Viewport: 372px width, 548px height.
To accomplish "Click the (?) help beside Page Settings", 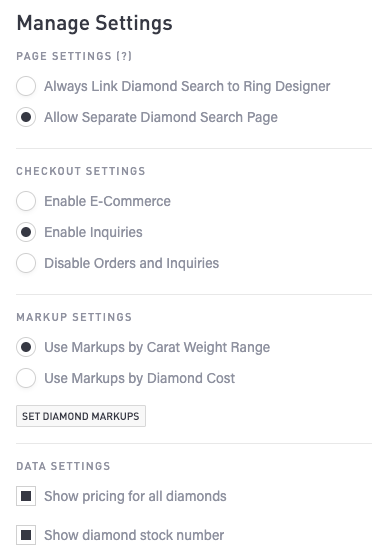I will click(x=124, y=56).
